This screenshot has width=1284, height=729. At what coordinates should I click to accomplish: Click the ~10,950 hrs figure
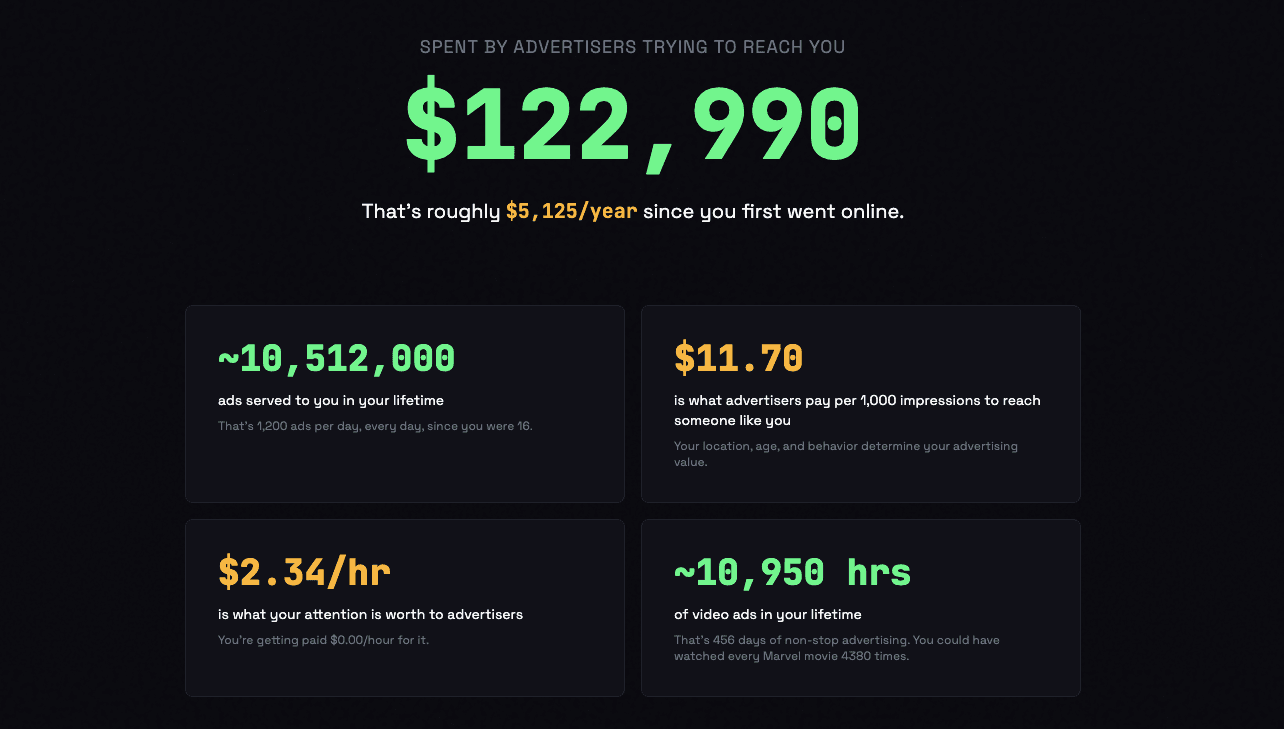click(x=792, y=572)
